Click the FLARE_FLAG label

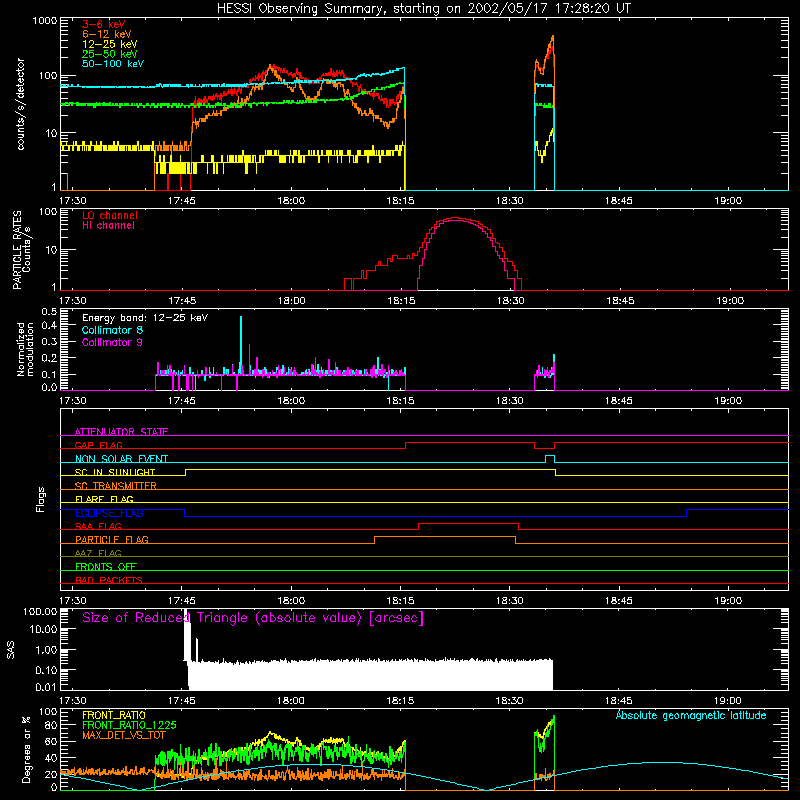(104, 499)
